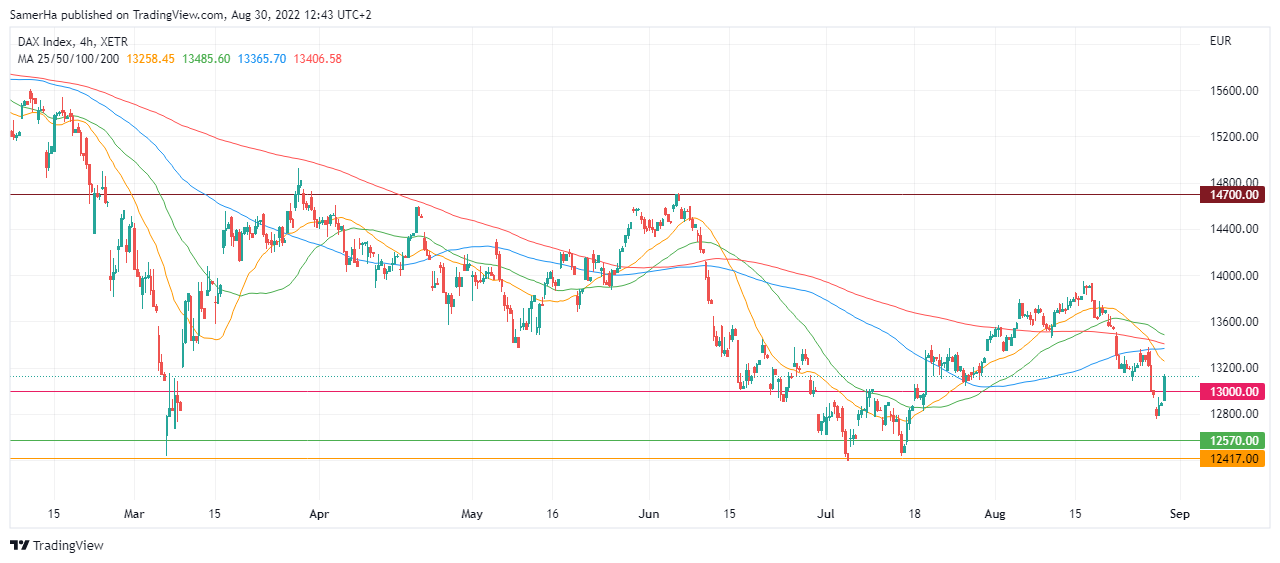Screen dimensions: 1280x563
Task: Select the 12417.00 orange price tag
Action: coord(1235,458)
